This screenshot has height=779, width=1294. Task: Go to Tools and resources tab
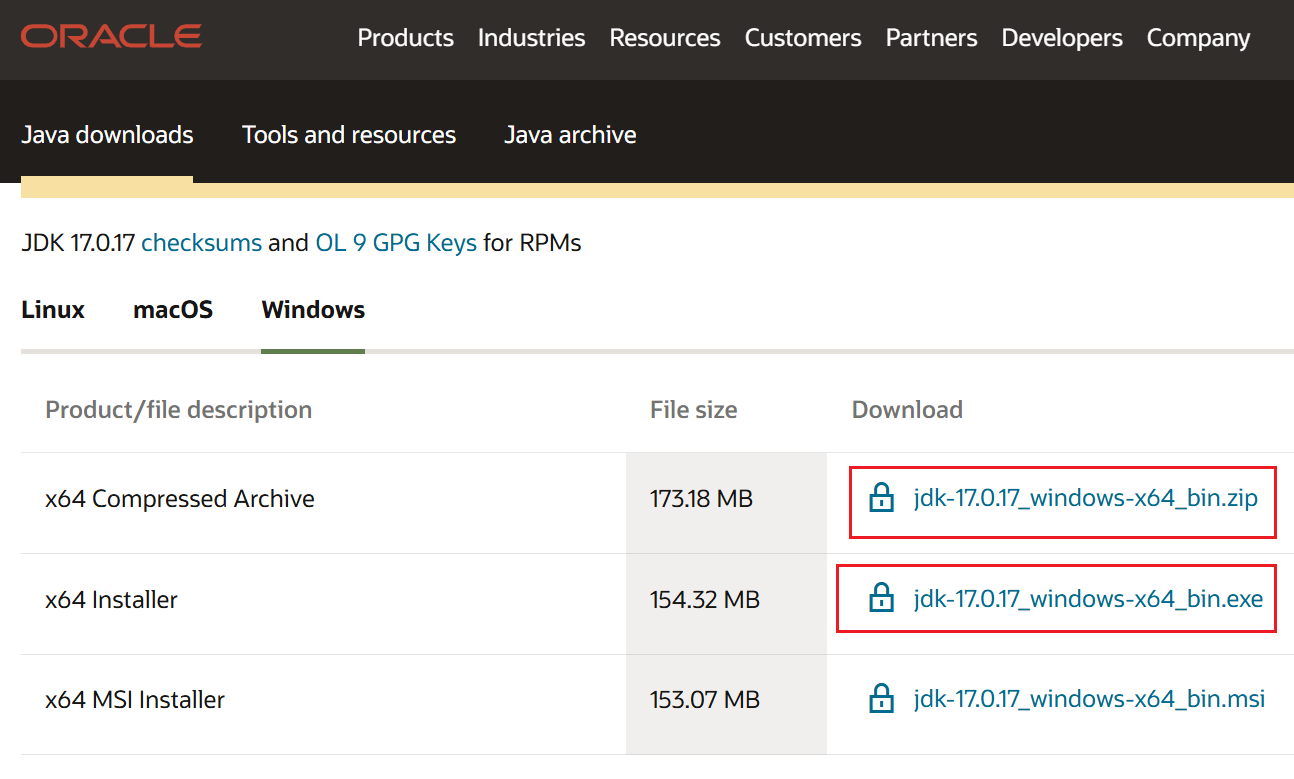click(x=349, y=135)
